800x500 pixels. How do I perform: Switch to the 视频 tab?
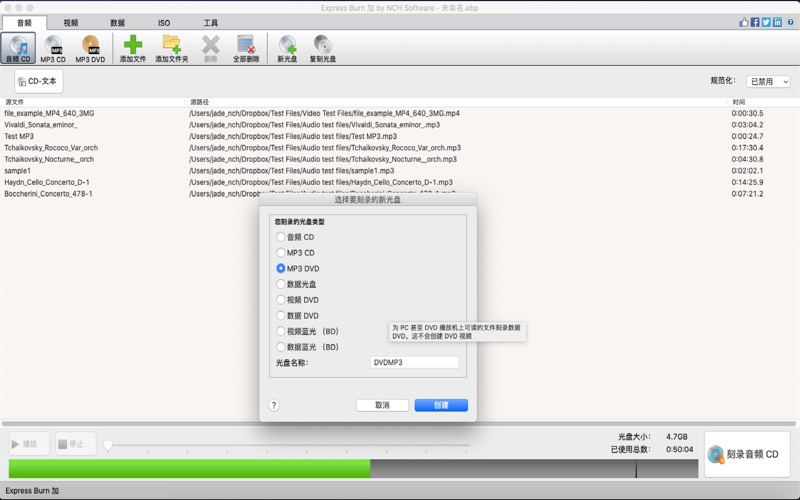tap(70, 22)
